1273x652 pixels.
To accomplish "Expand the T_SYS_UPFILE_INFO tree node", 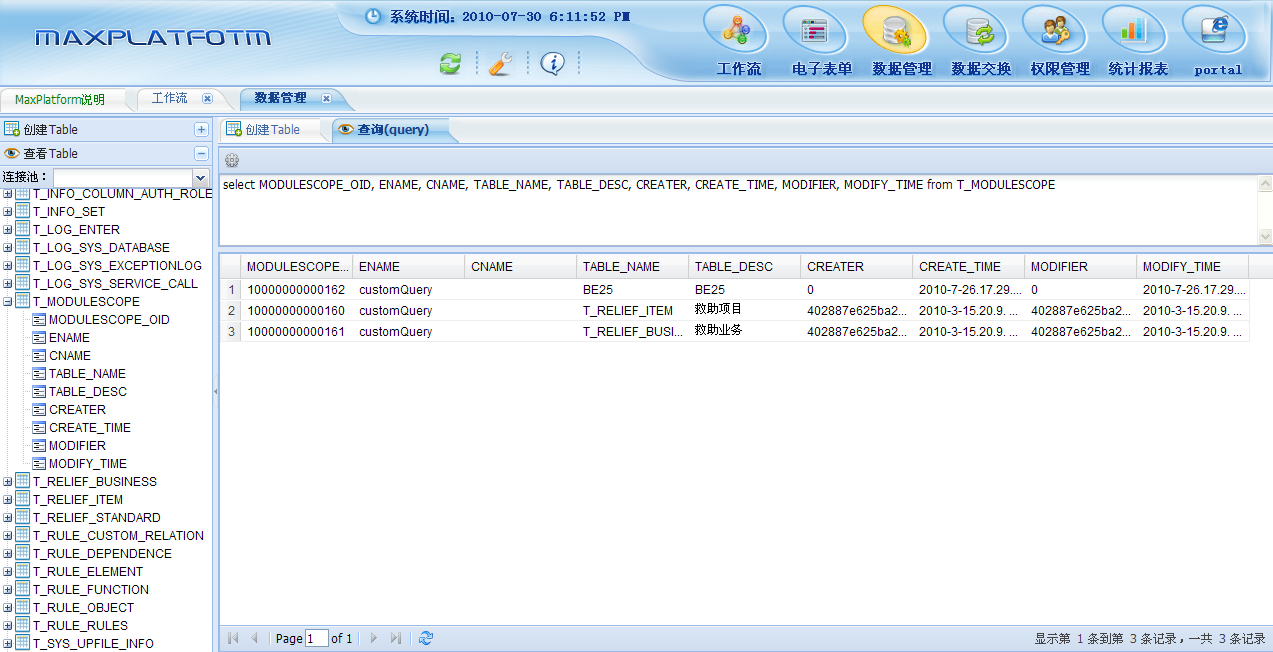I will point(8,644).
